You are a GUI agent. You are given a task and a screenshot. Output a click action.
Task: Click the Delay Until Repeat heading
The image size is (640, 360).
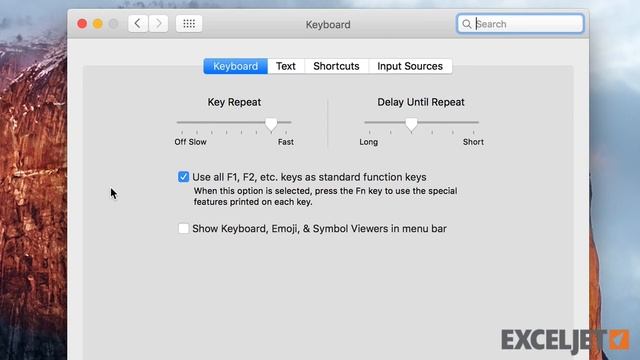(x=421, y=102)
